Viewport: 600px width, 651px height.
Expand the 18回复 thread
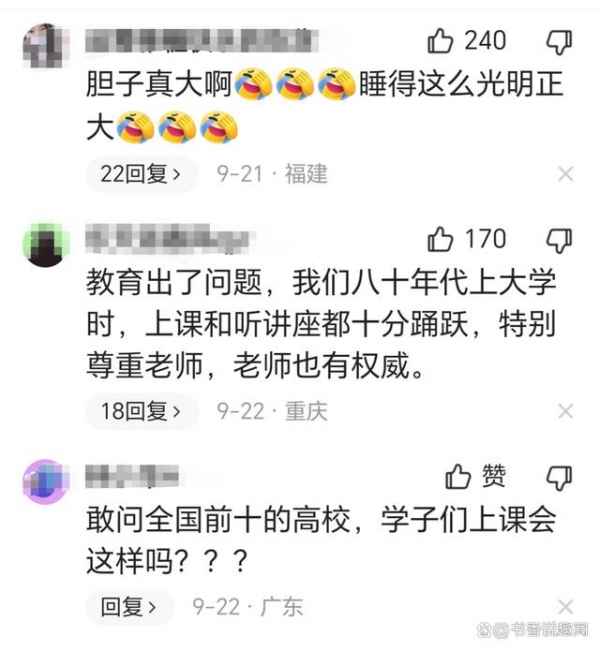coord(141,411)
